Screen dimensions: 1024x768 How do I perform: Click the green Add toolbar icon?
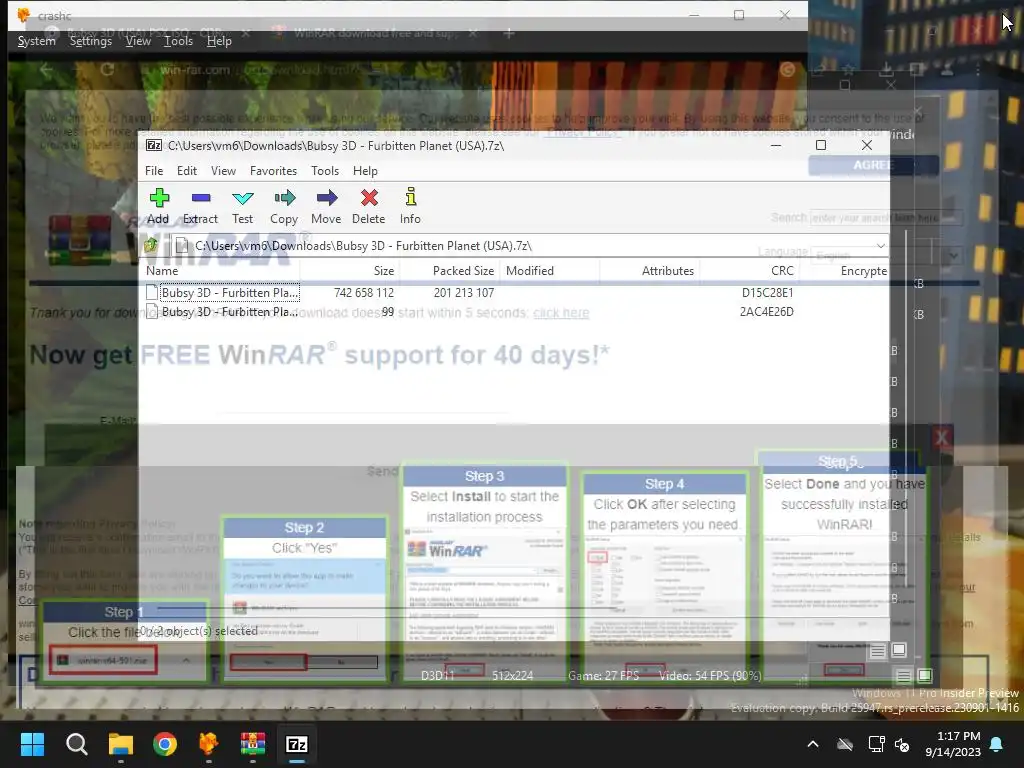159,198
